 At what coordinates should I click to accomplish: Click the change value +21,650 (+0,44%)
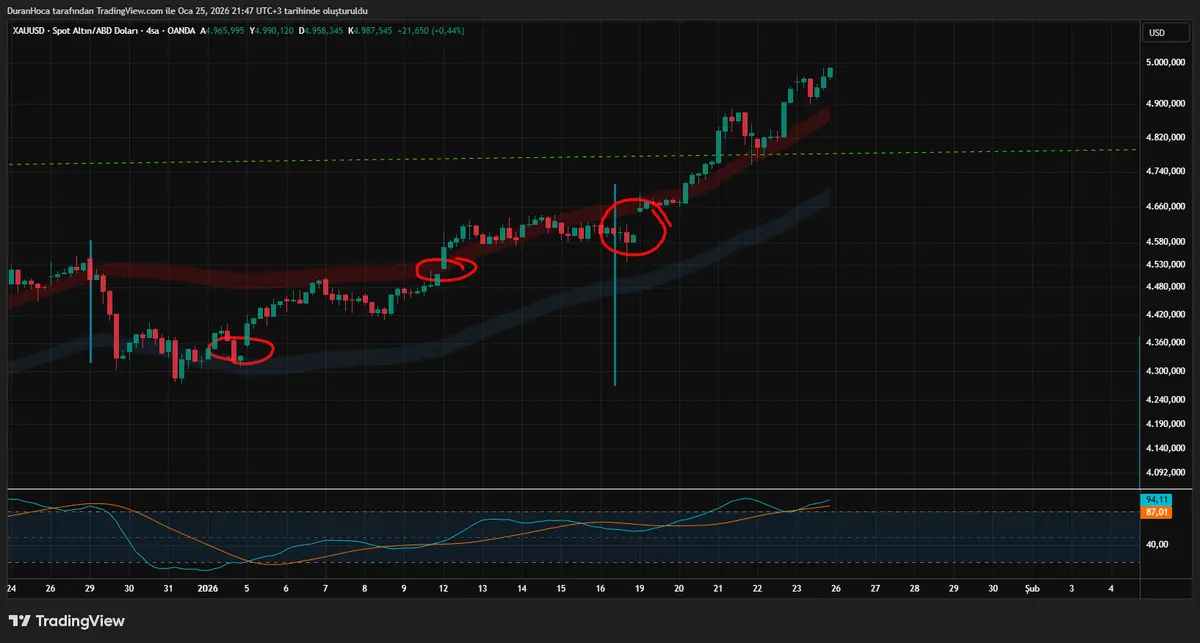point(431,31)
